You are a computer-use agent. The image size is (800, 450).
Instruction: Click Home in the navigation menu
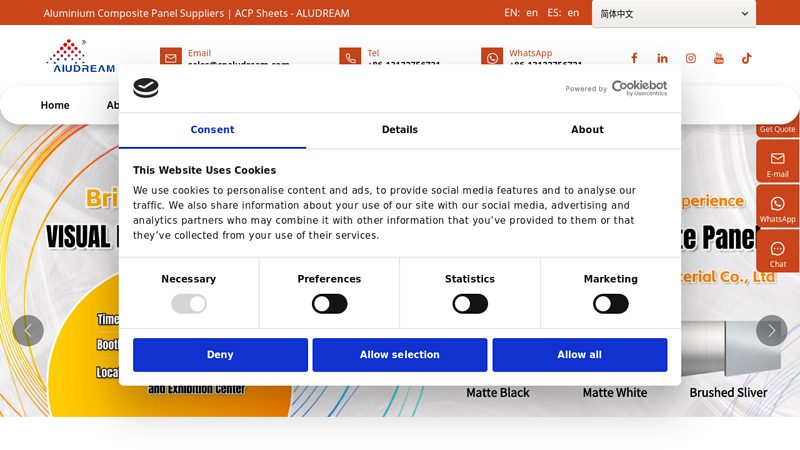55,105
